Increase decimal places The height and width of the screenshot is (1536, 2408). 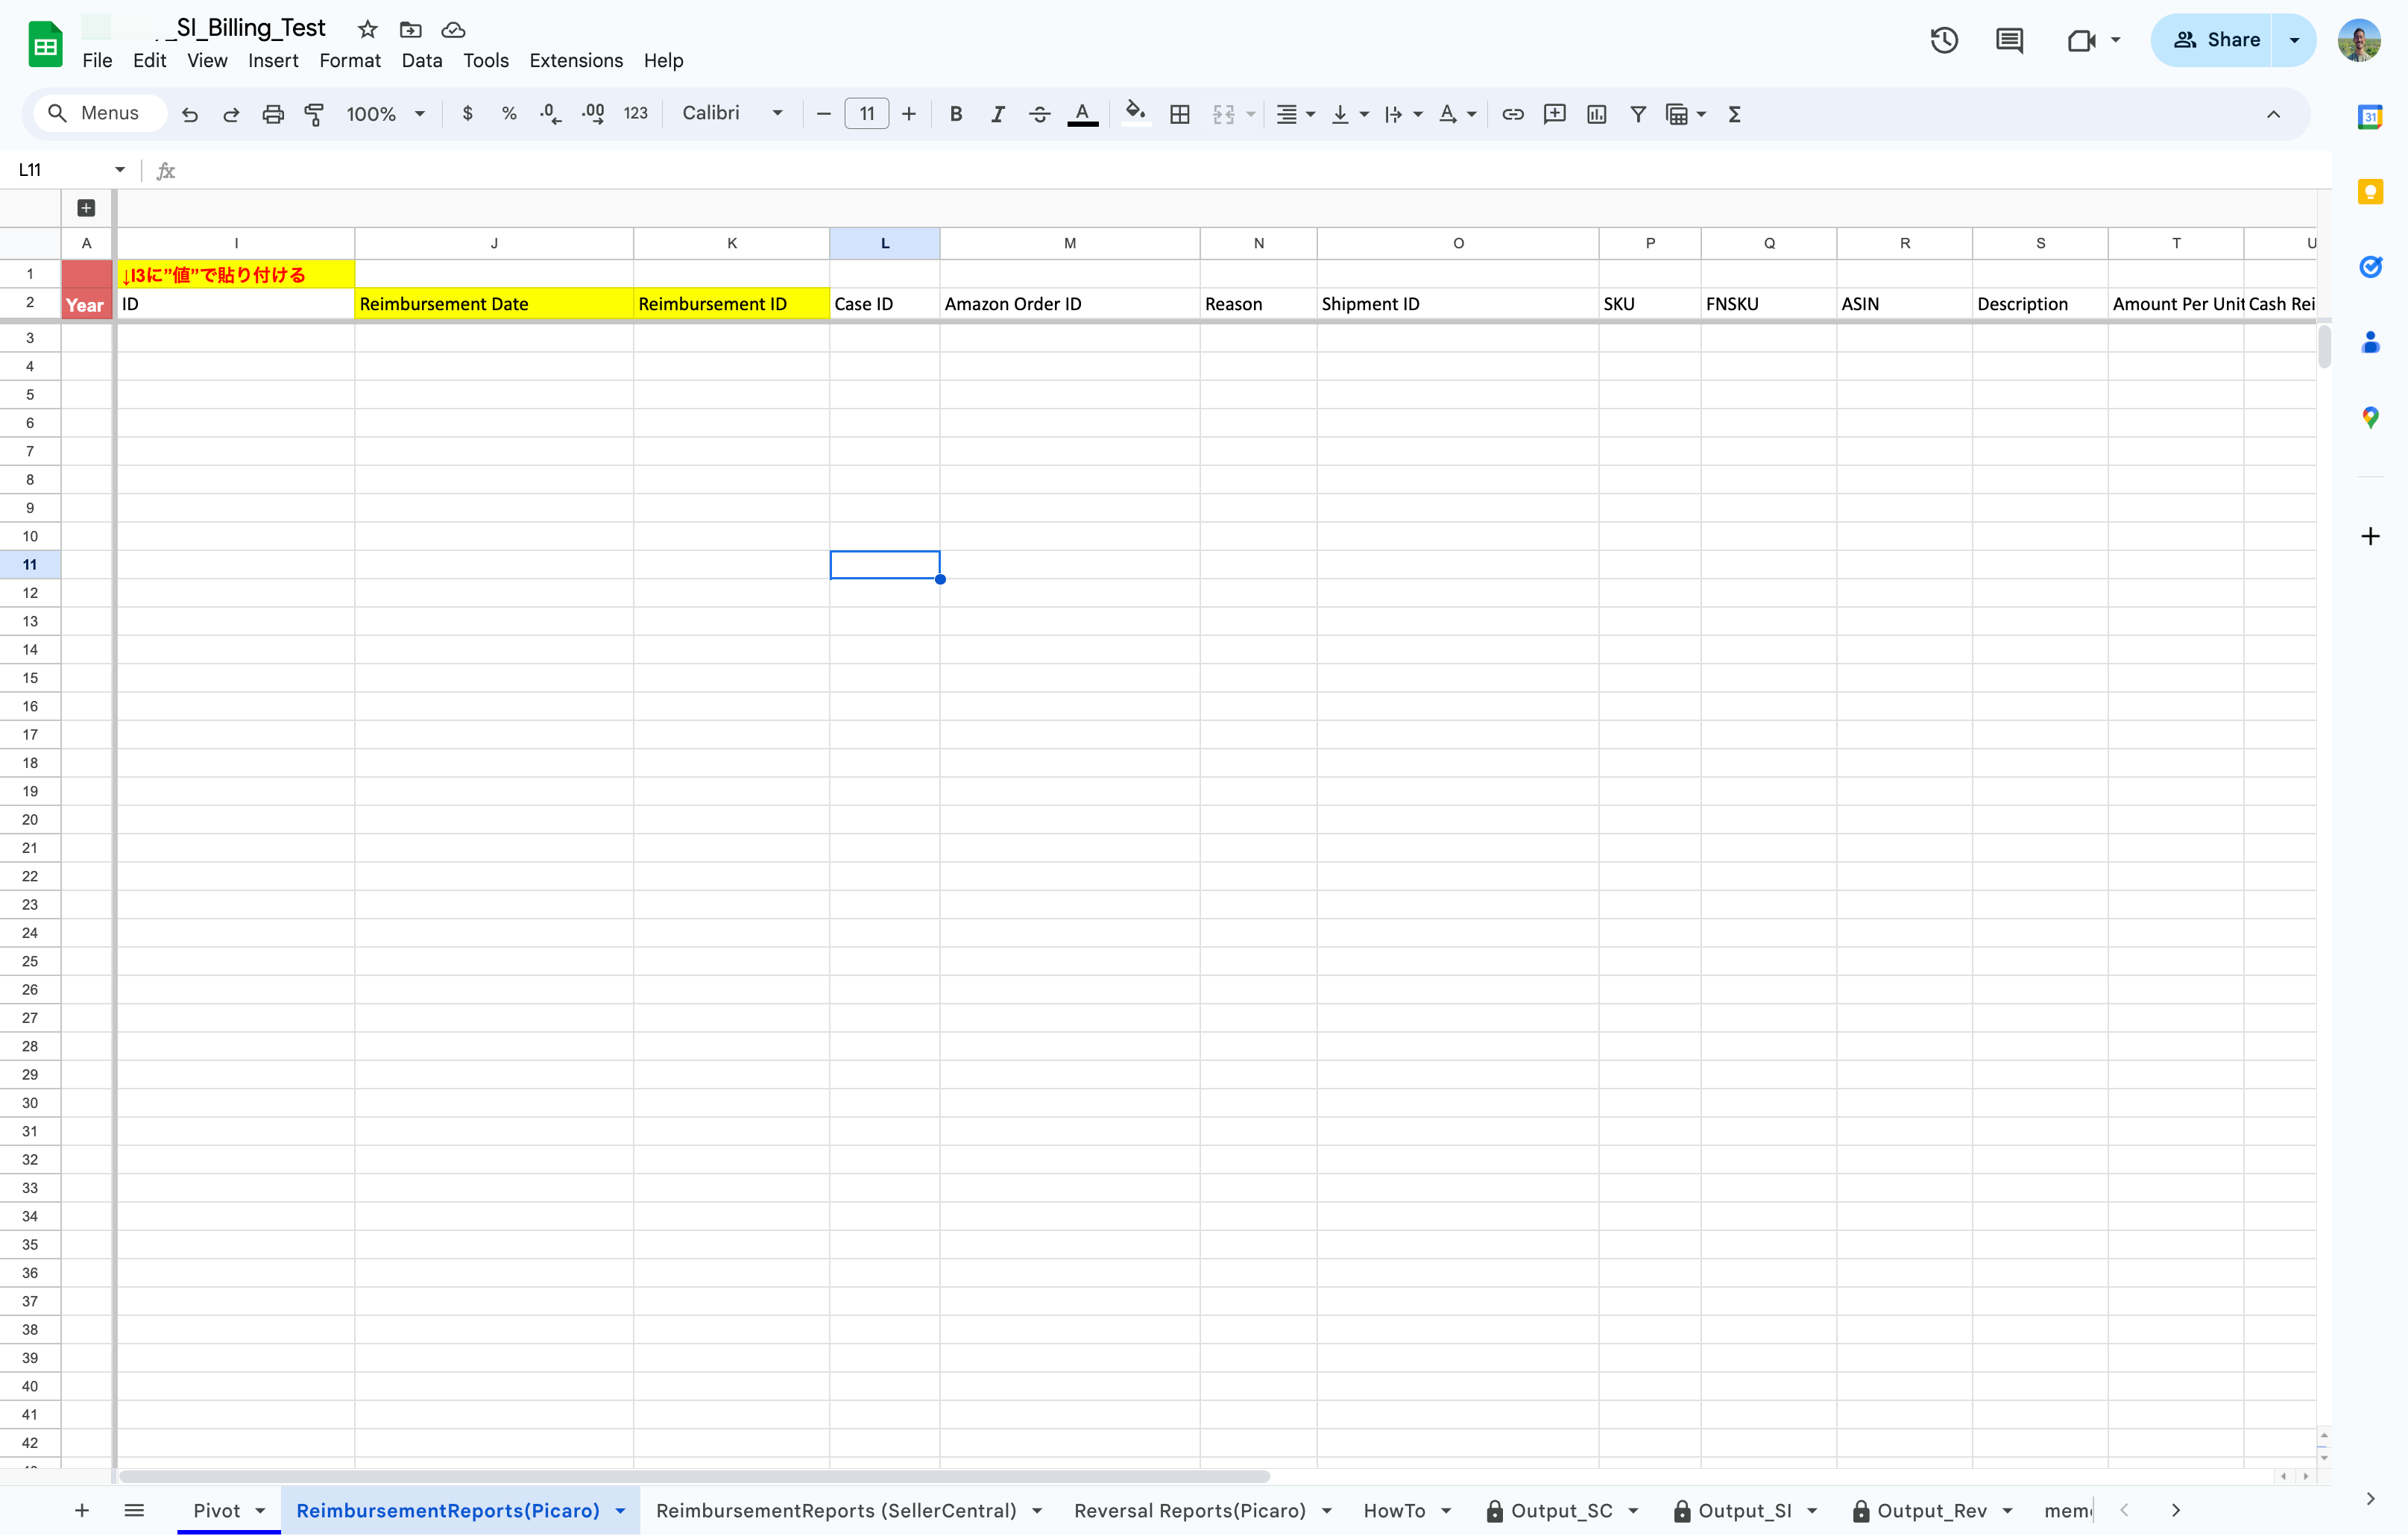[x=593, y=114]
